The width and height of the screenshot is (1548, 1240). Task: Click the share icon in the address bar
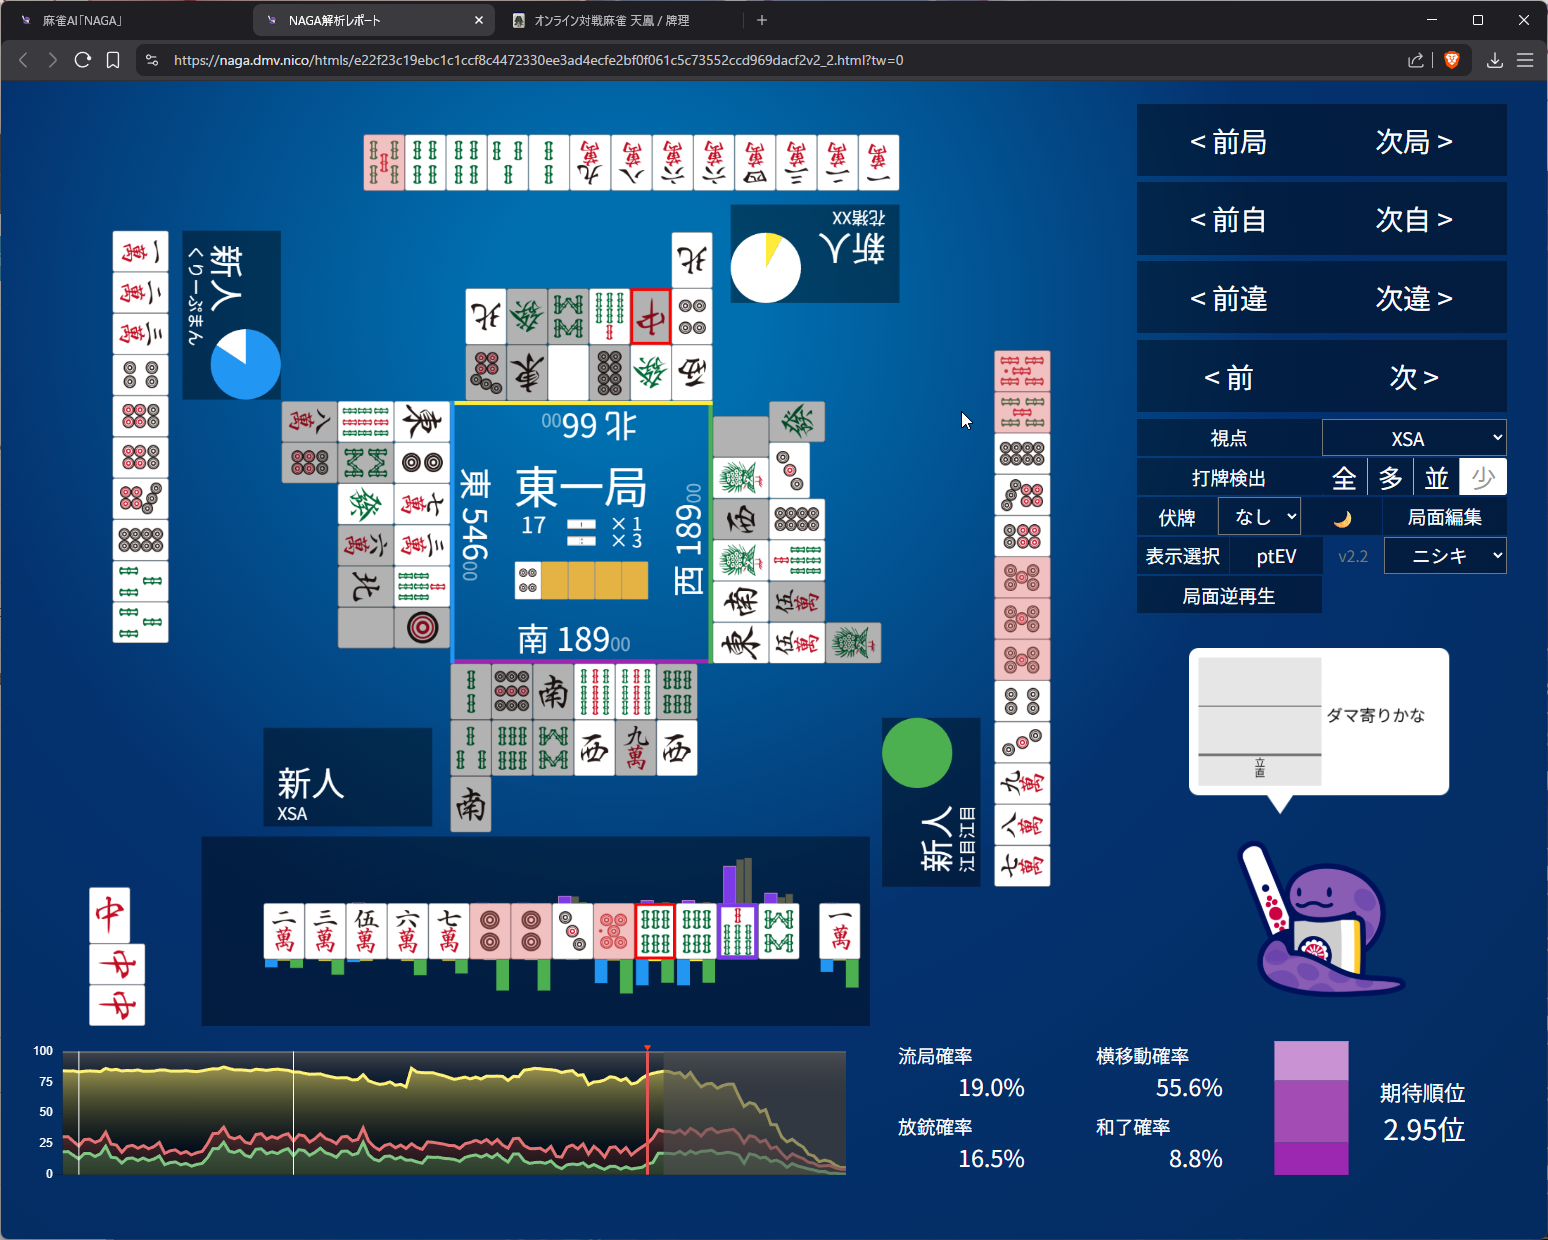[x=1415, y=60]
